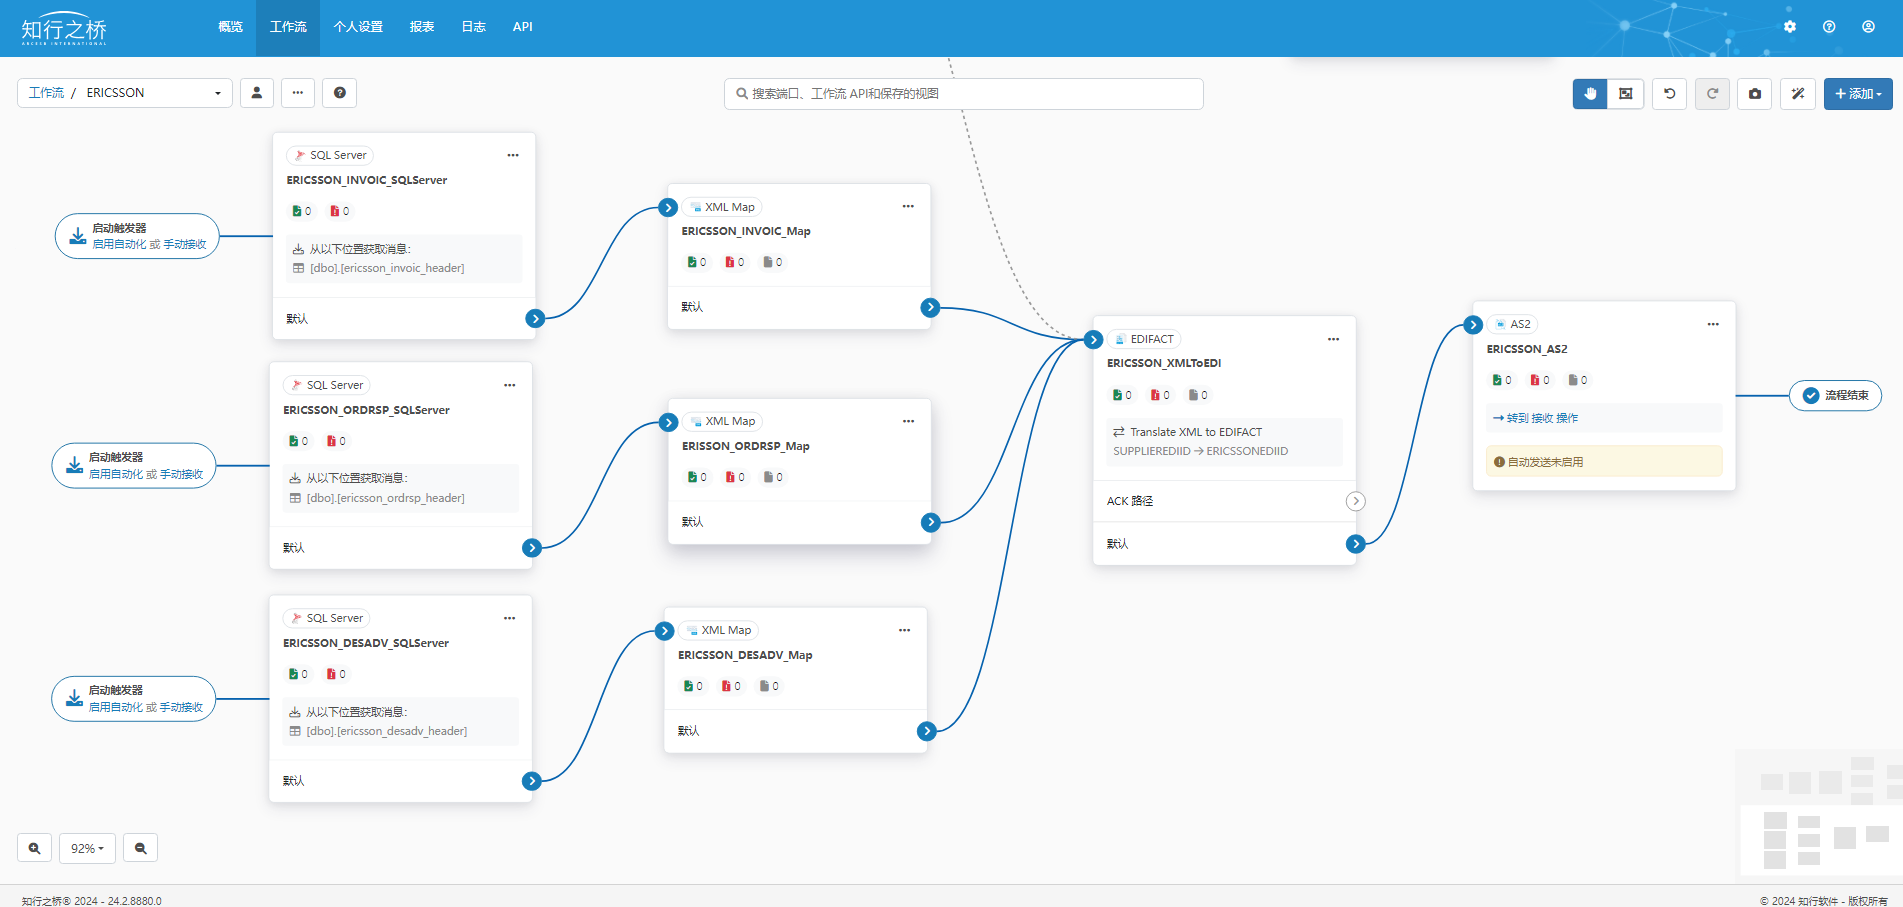Click the magic wand auto-layout icon
Image resolution: width=1903 pixels, height=907 pixels.
pos(1798,94)
